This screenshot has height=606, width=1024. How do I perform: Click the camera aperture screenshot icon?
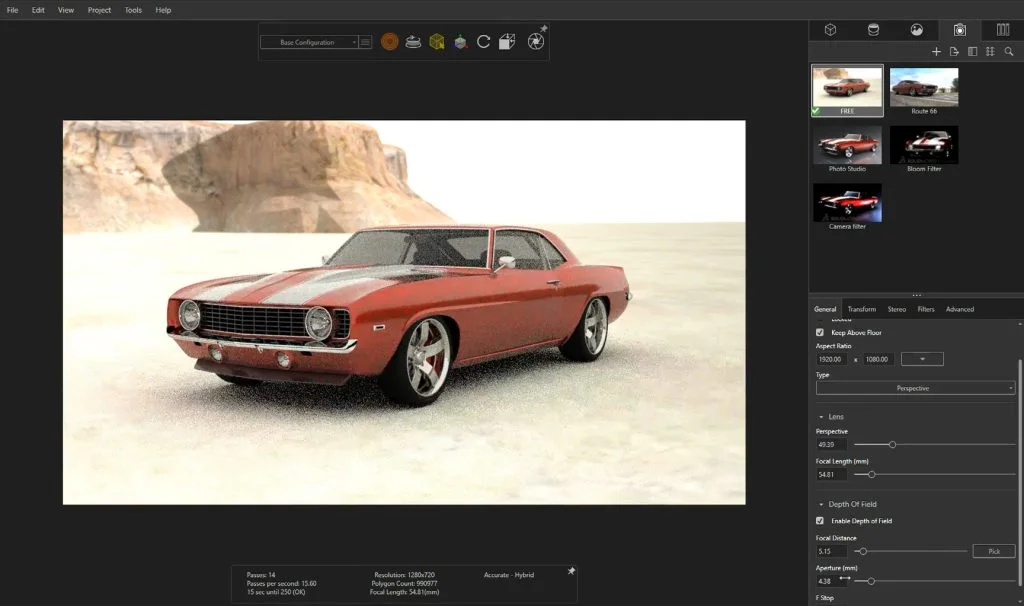[535, 42]
